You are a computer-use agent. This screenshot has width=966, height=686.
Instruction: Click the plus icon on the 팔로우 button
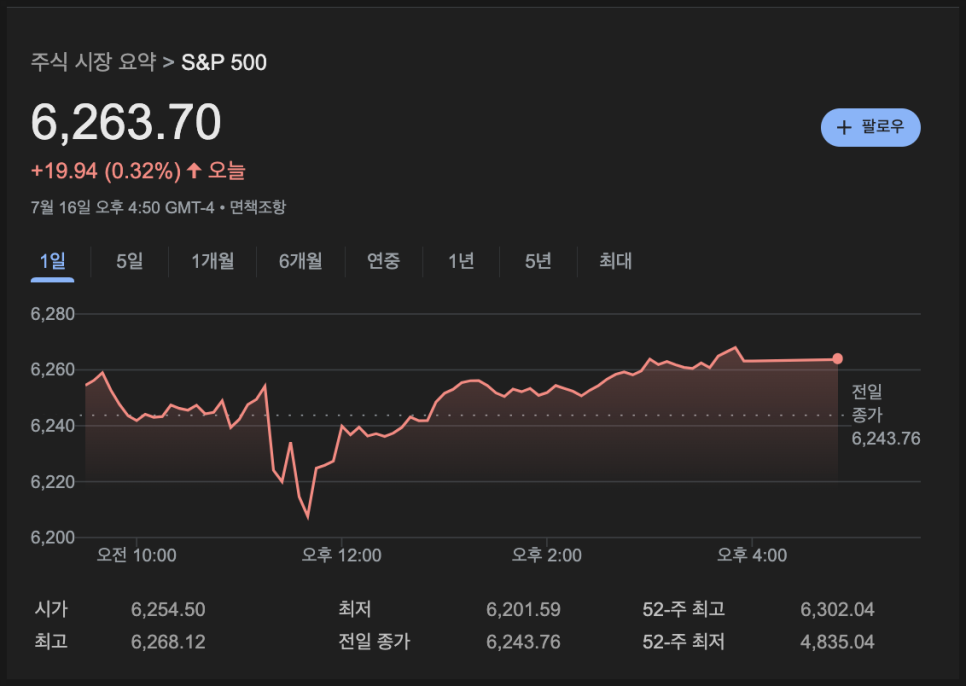[843, 127]
